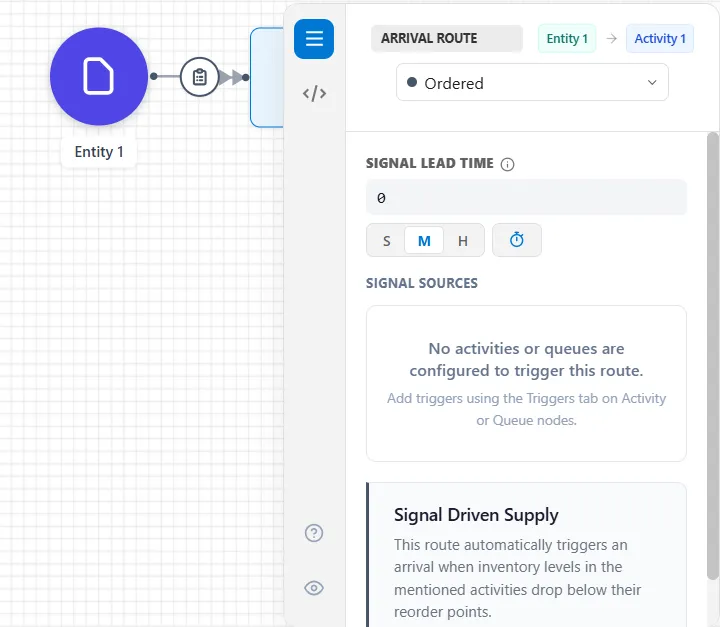The image size is (720, 627).
Task: Select the H hours unit
Action: point(463,241)
